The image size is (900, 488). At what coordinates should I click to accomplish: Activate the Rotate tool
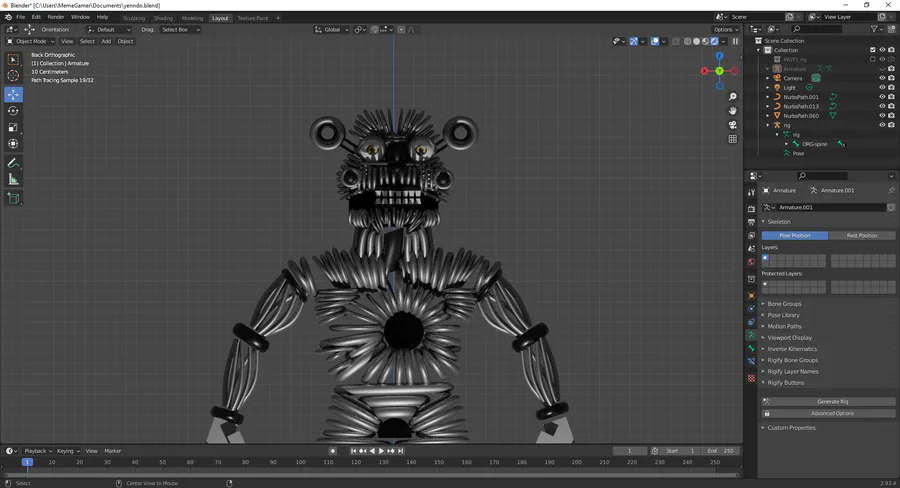coord(13,111)
